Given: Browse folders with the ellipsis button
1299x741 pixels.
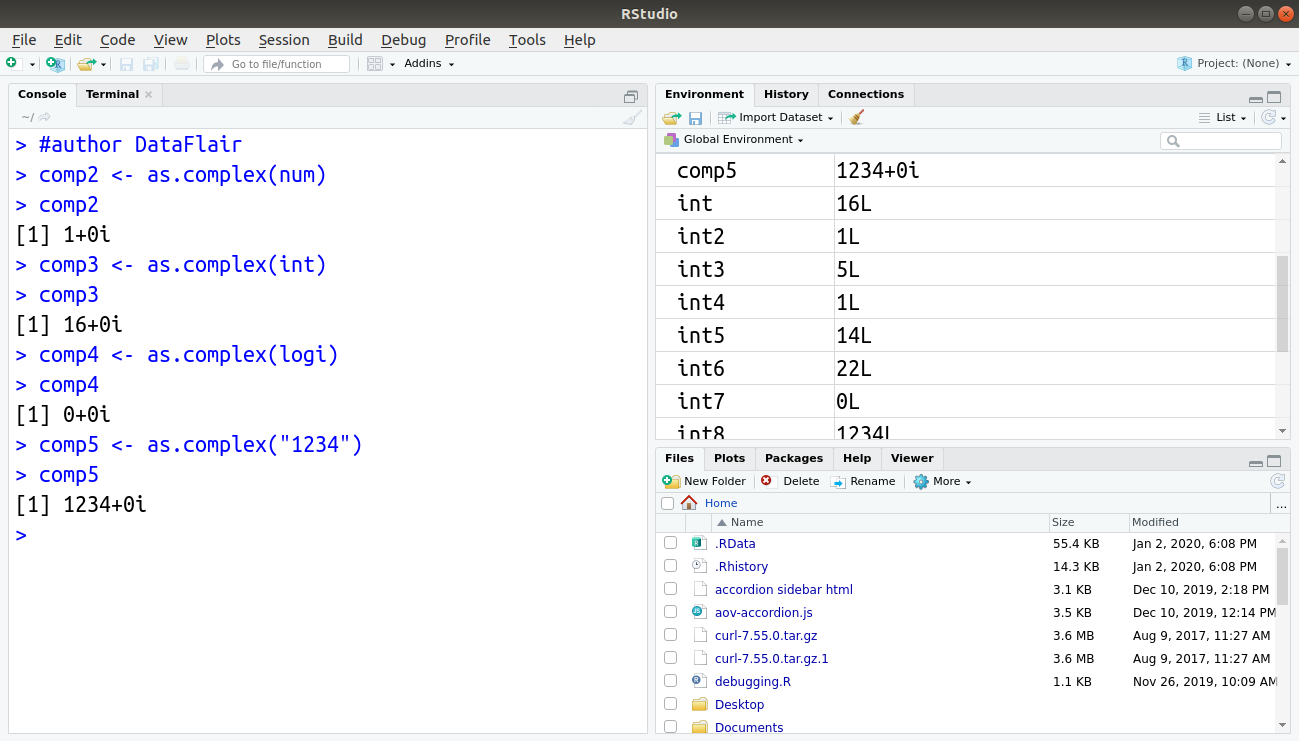Looking at the screenshot, I should 1281,504.
